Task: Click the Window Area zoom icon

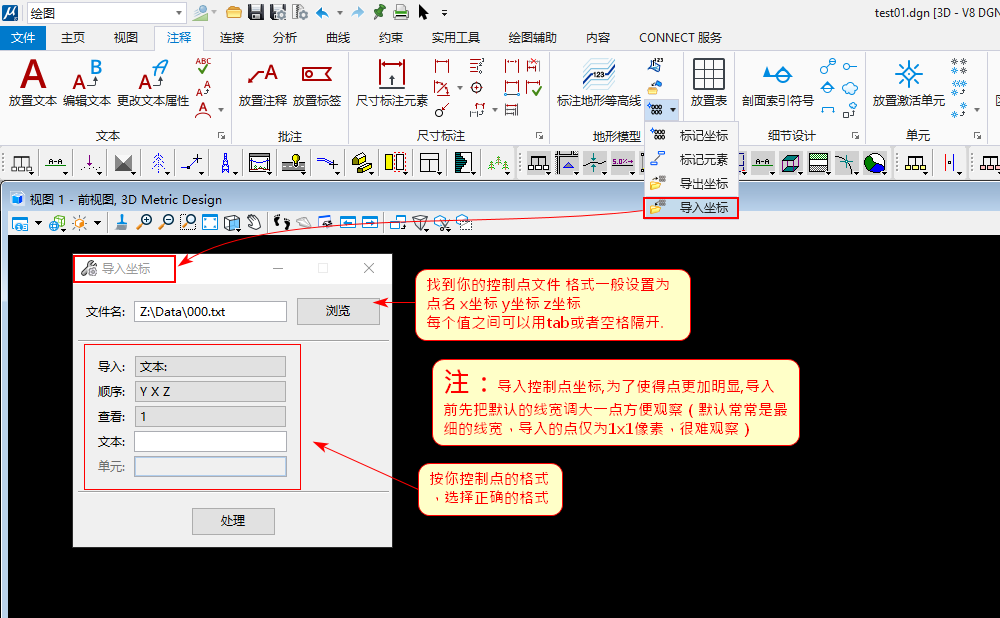Action: point(188,222)
